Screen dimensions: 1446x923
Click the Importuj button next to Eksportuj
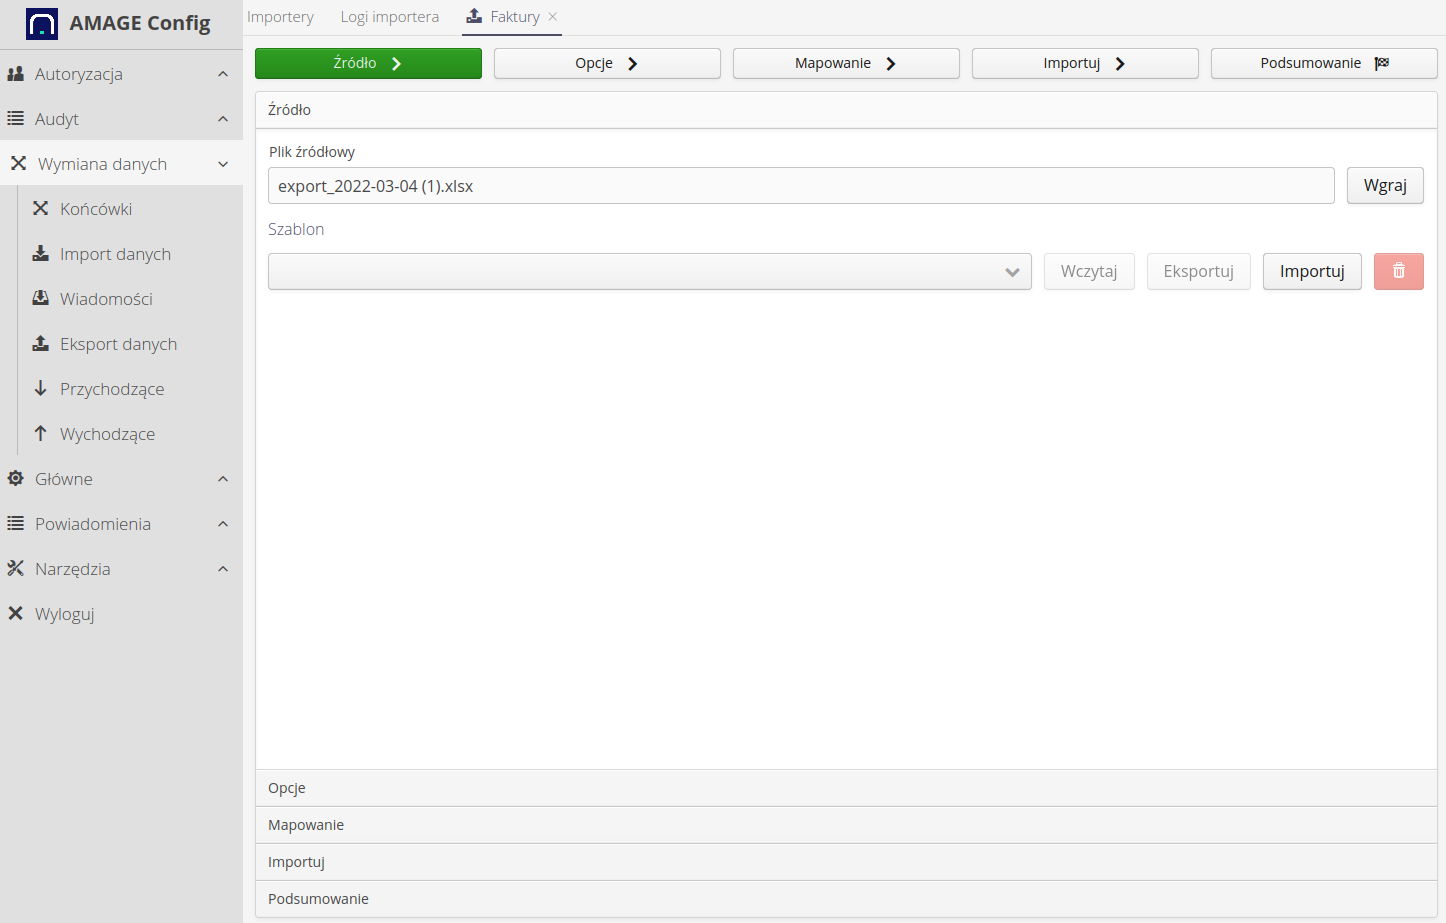[x=1312, y=271]
